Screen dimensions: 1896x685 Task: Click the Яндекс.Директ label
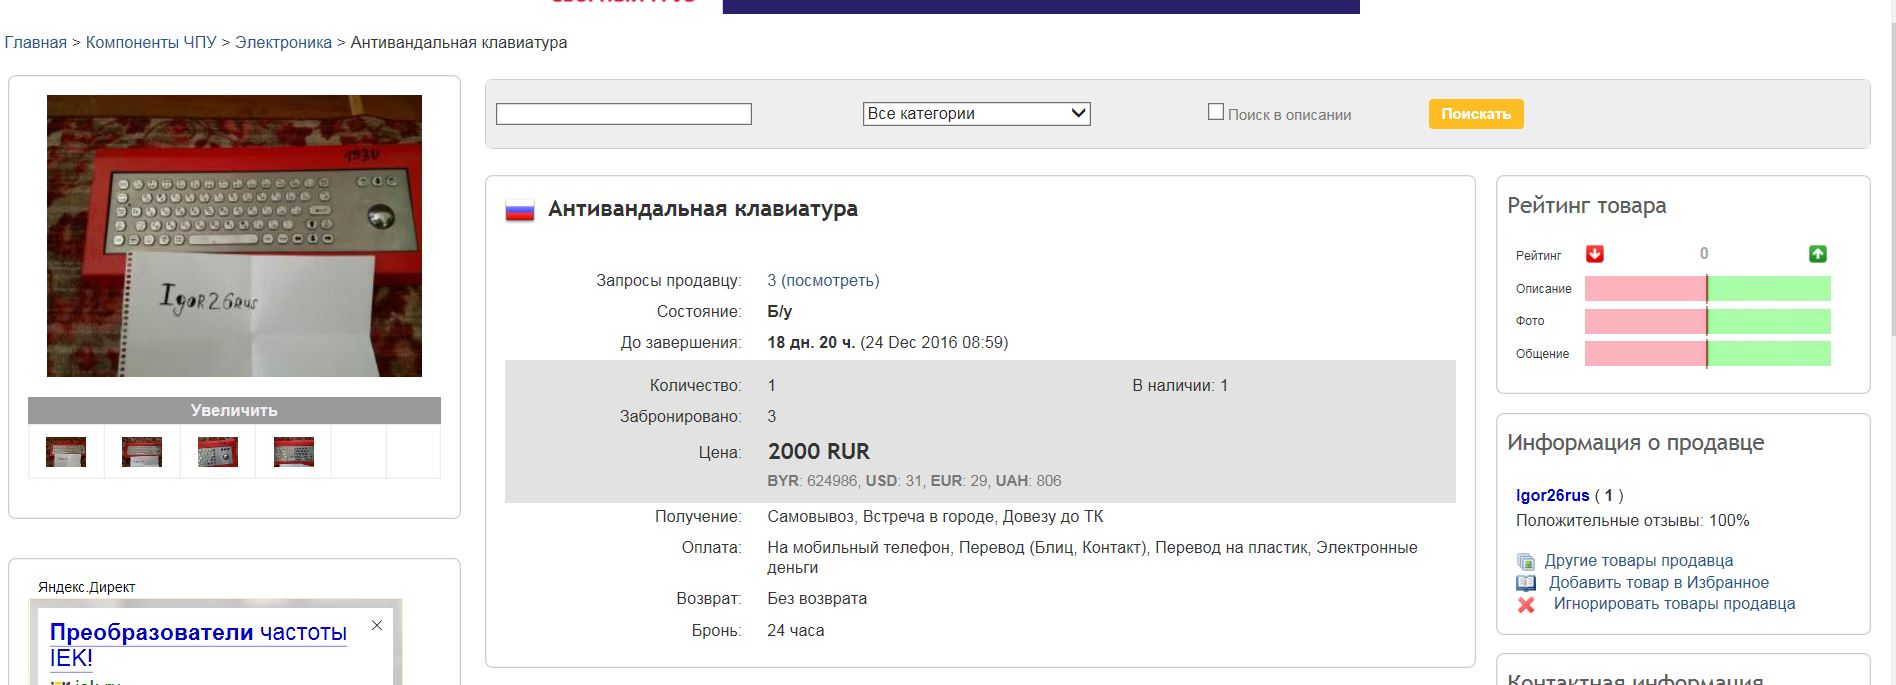pos(86,587)
